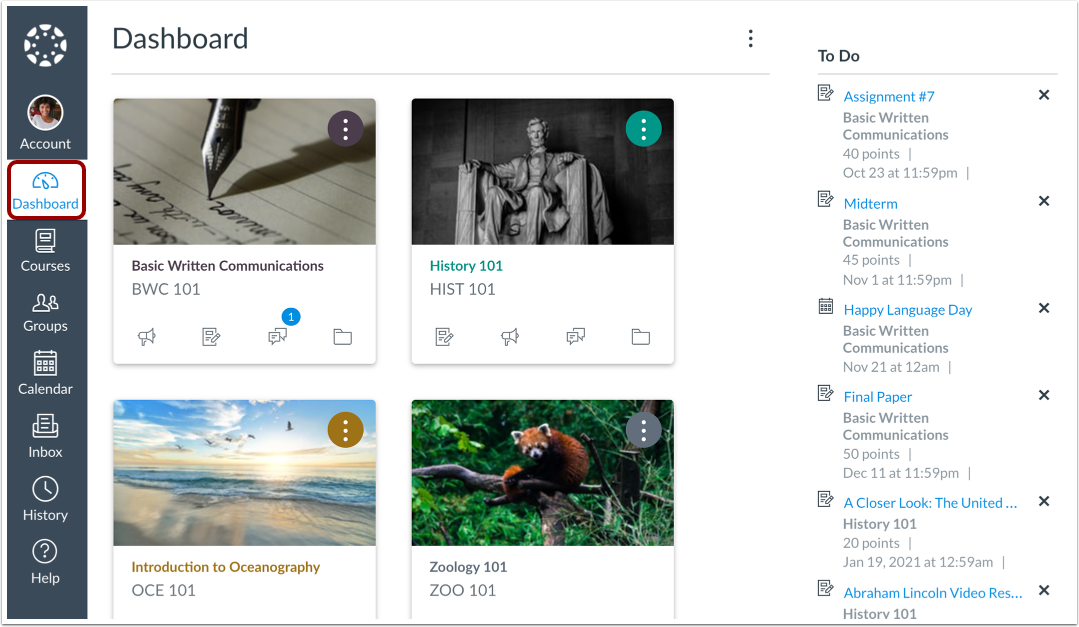Click the discussion notification badge showing 1

click(290, 316)
